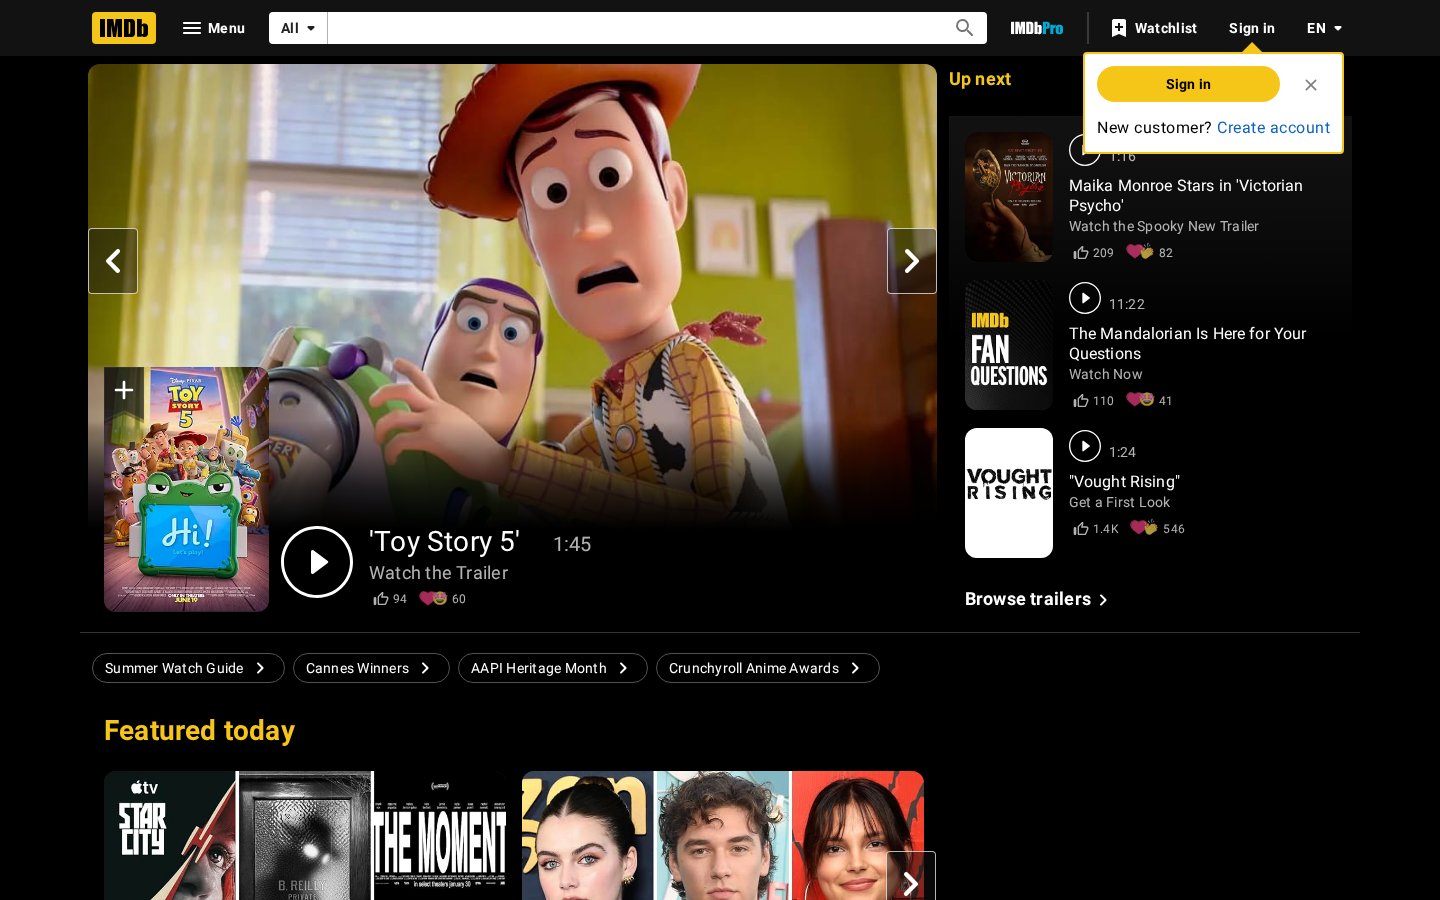This screenshot has width=1440, height=900.
Task: Expand the EN language dropdown
Action: click(x=1324, y=28)
